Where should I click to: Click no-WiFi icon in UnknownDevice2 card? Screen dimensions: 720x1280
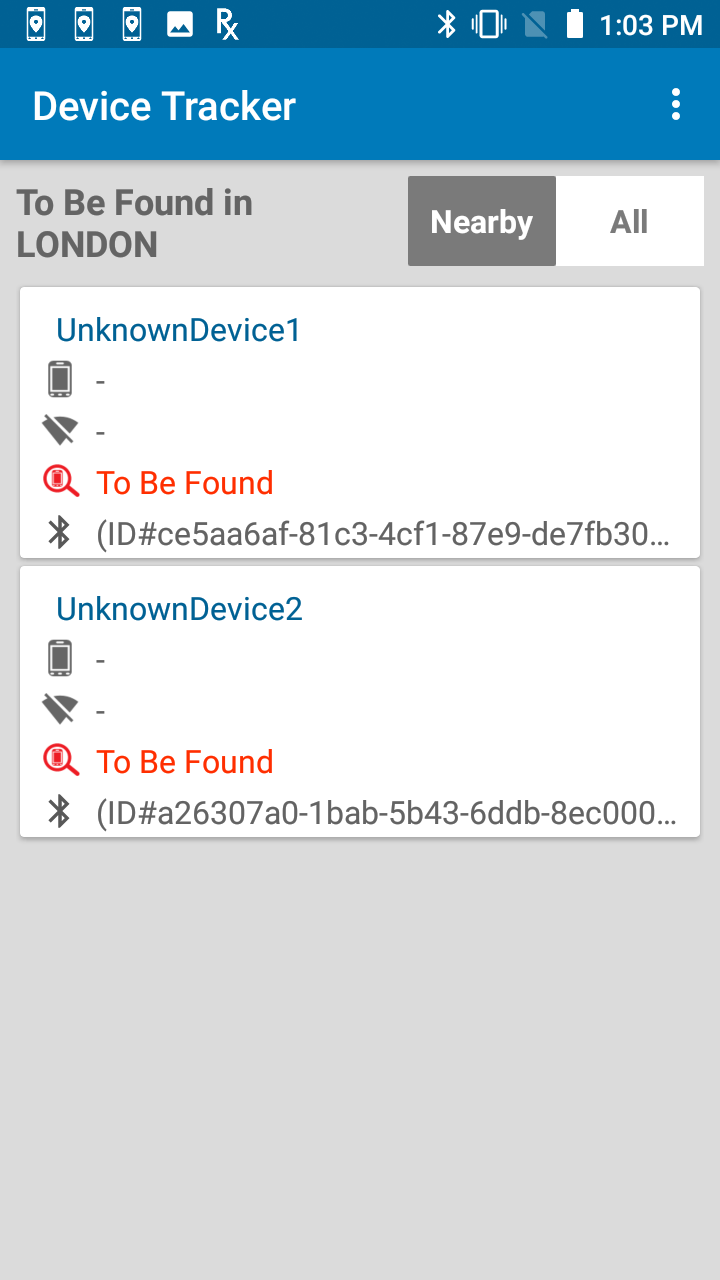[60, 710]
